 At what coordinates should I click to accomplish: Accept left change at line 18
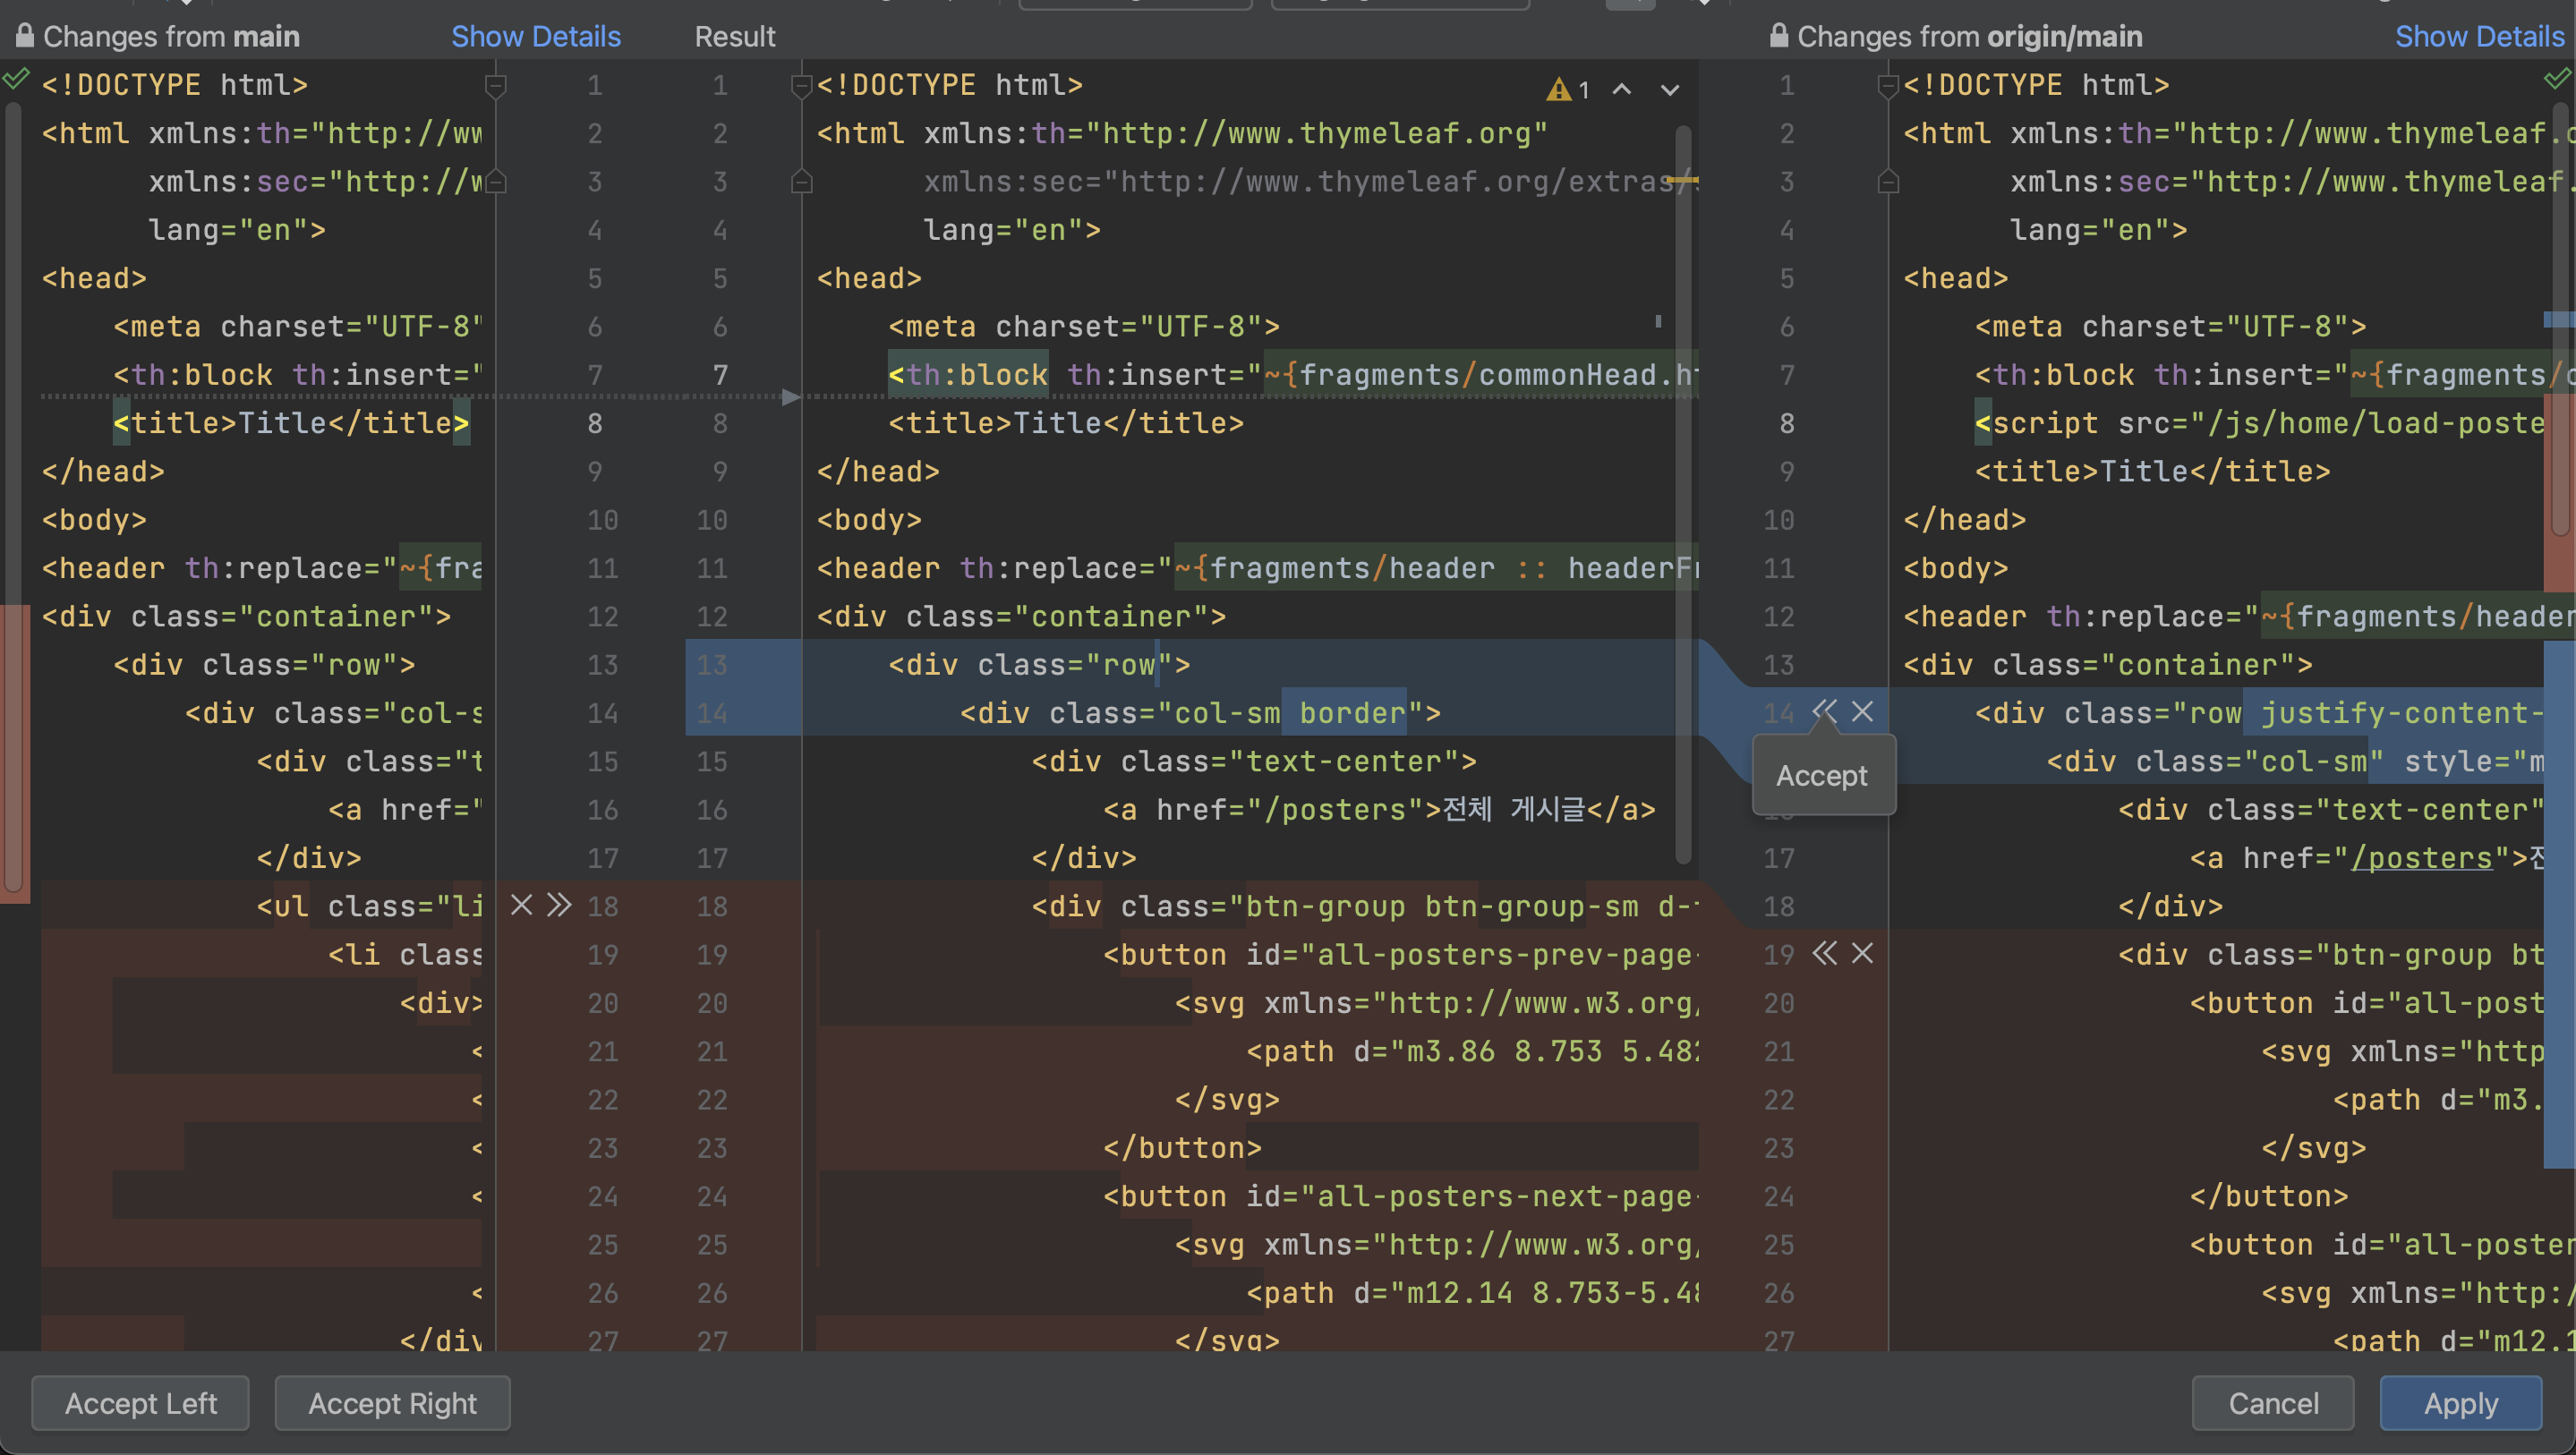coord(559,905)
